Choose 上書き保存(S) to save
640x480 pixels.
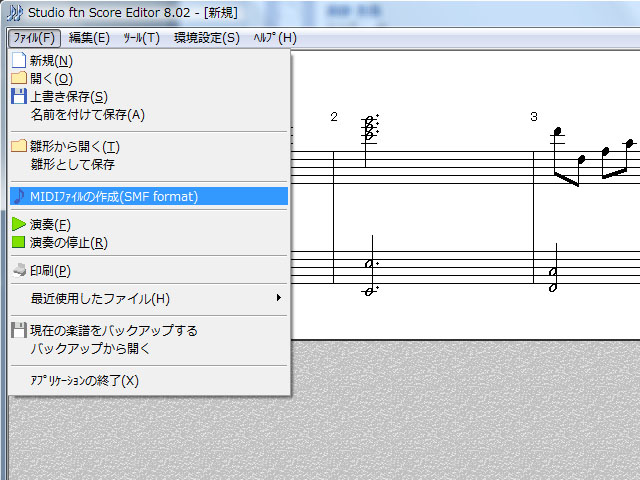(x=149, y=97)
